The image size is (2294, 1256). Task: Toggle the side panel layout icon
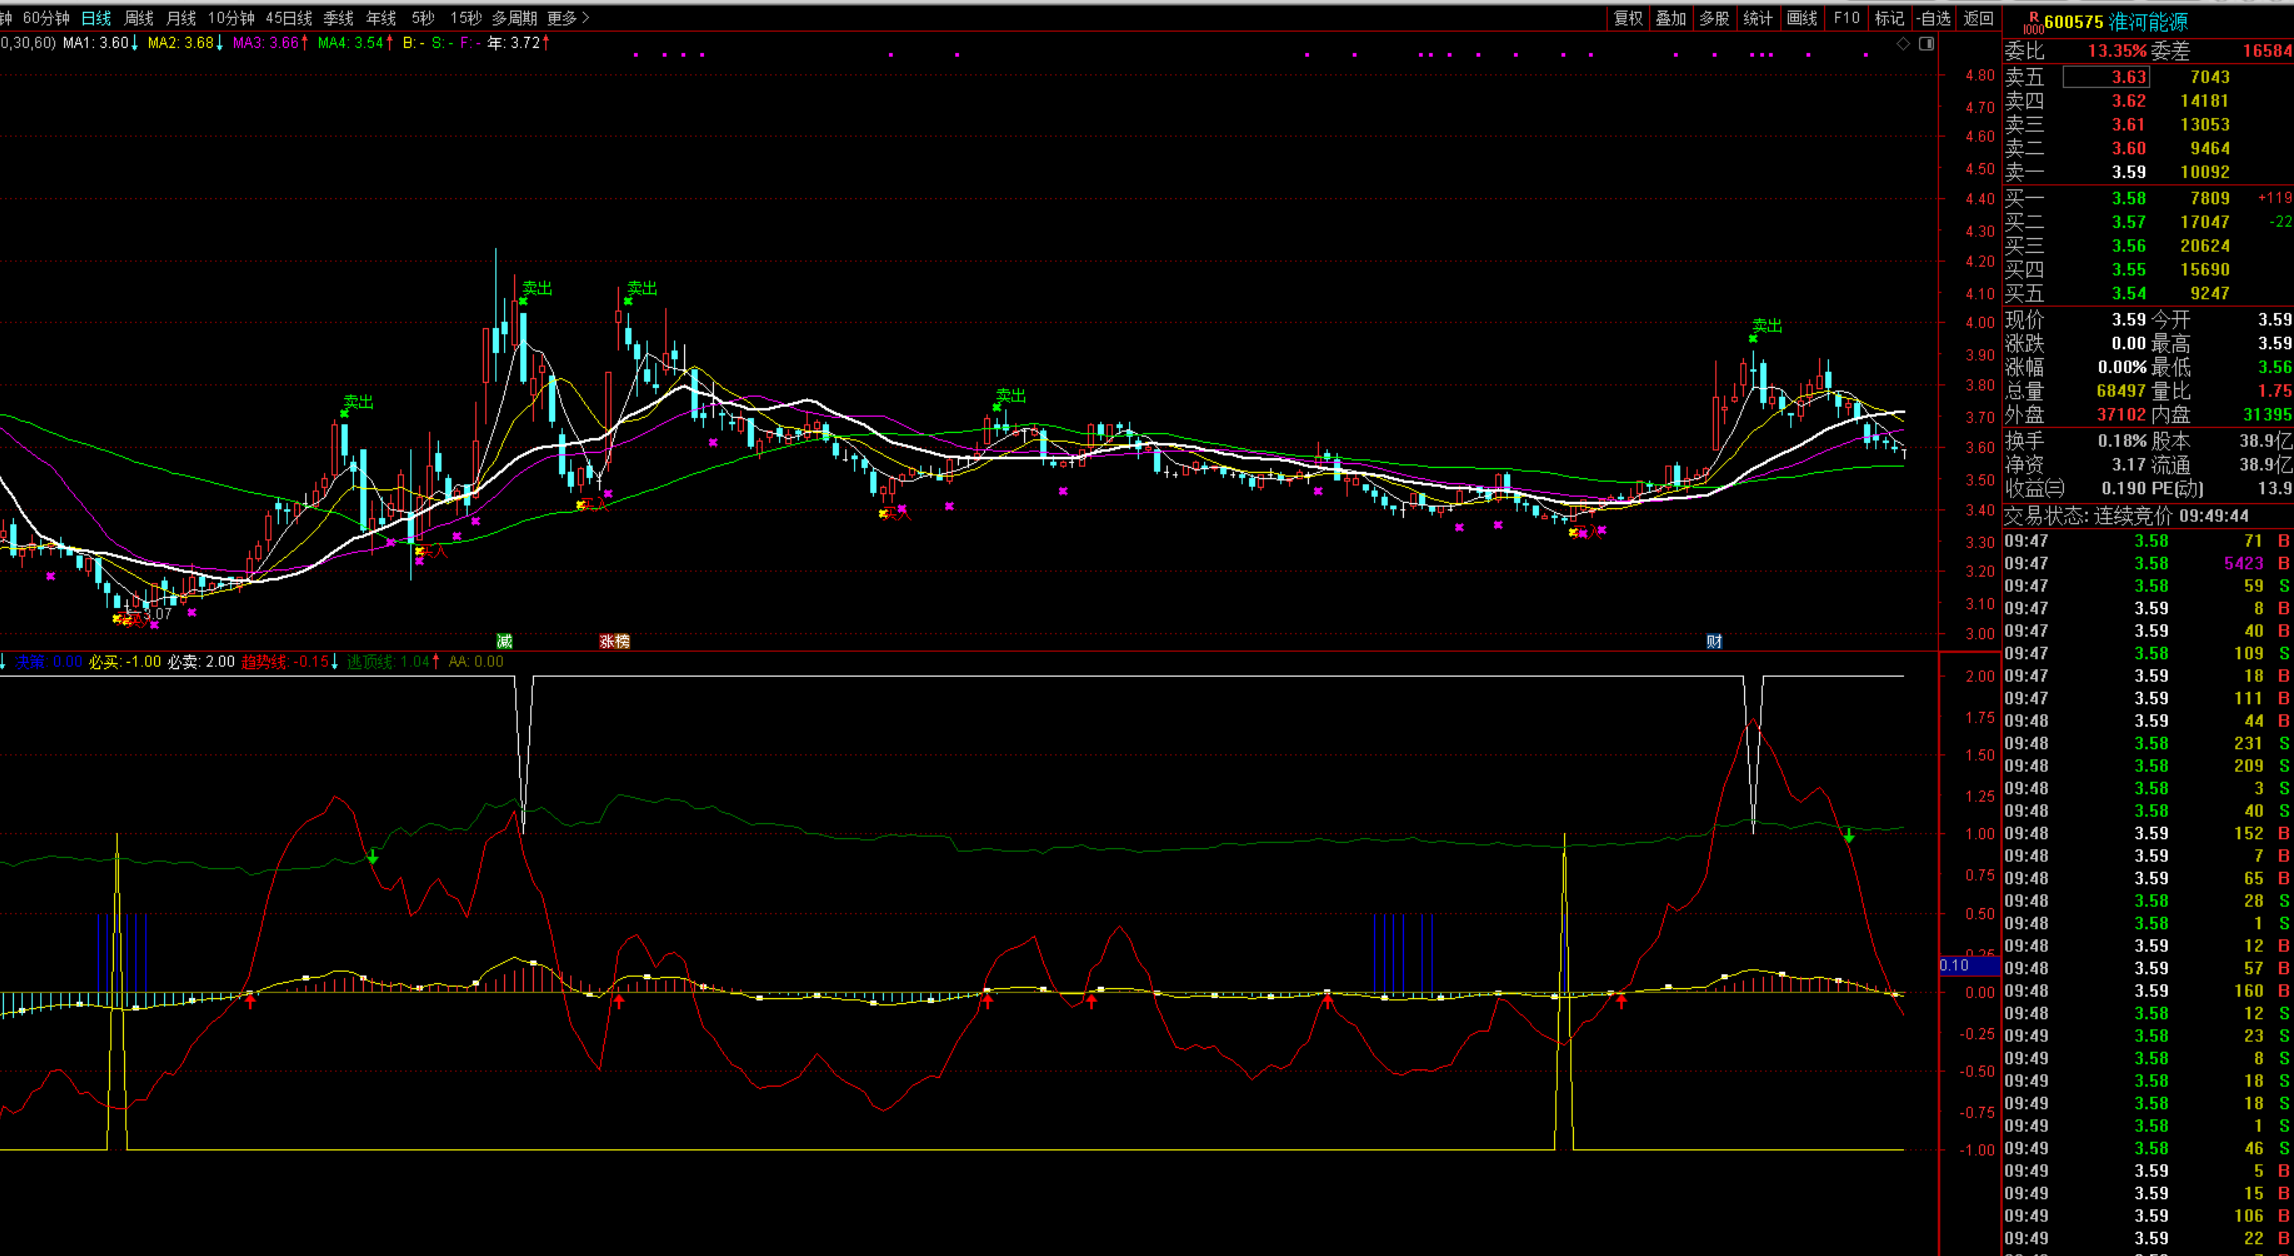click(1926, 43)
